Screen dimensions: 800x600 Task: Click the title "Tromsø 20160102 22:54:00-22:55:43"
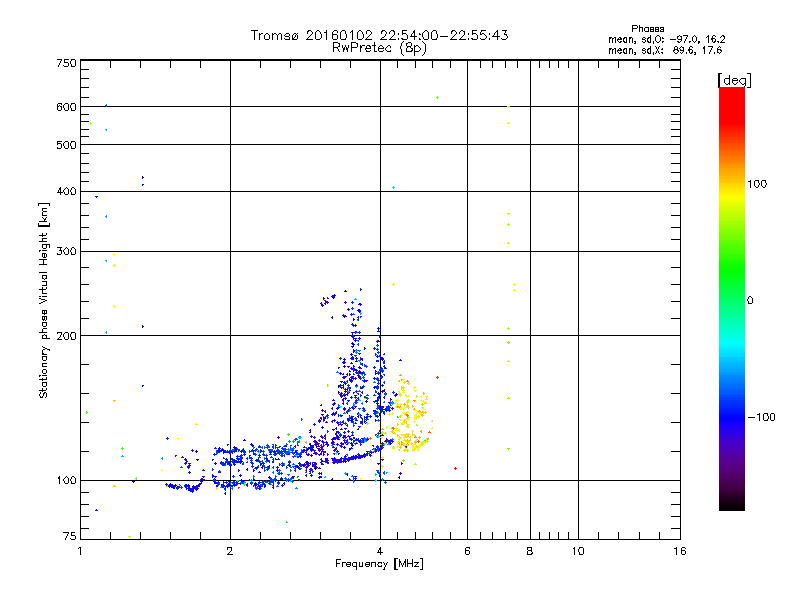[x=379, y=35]
